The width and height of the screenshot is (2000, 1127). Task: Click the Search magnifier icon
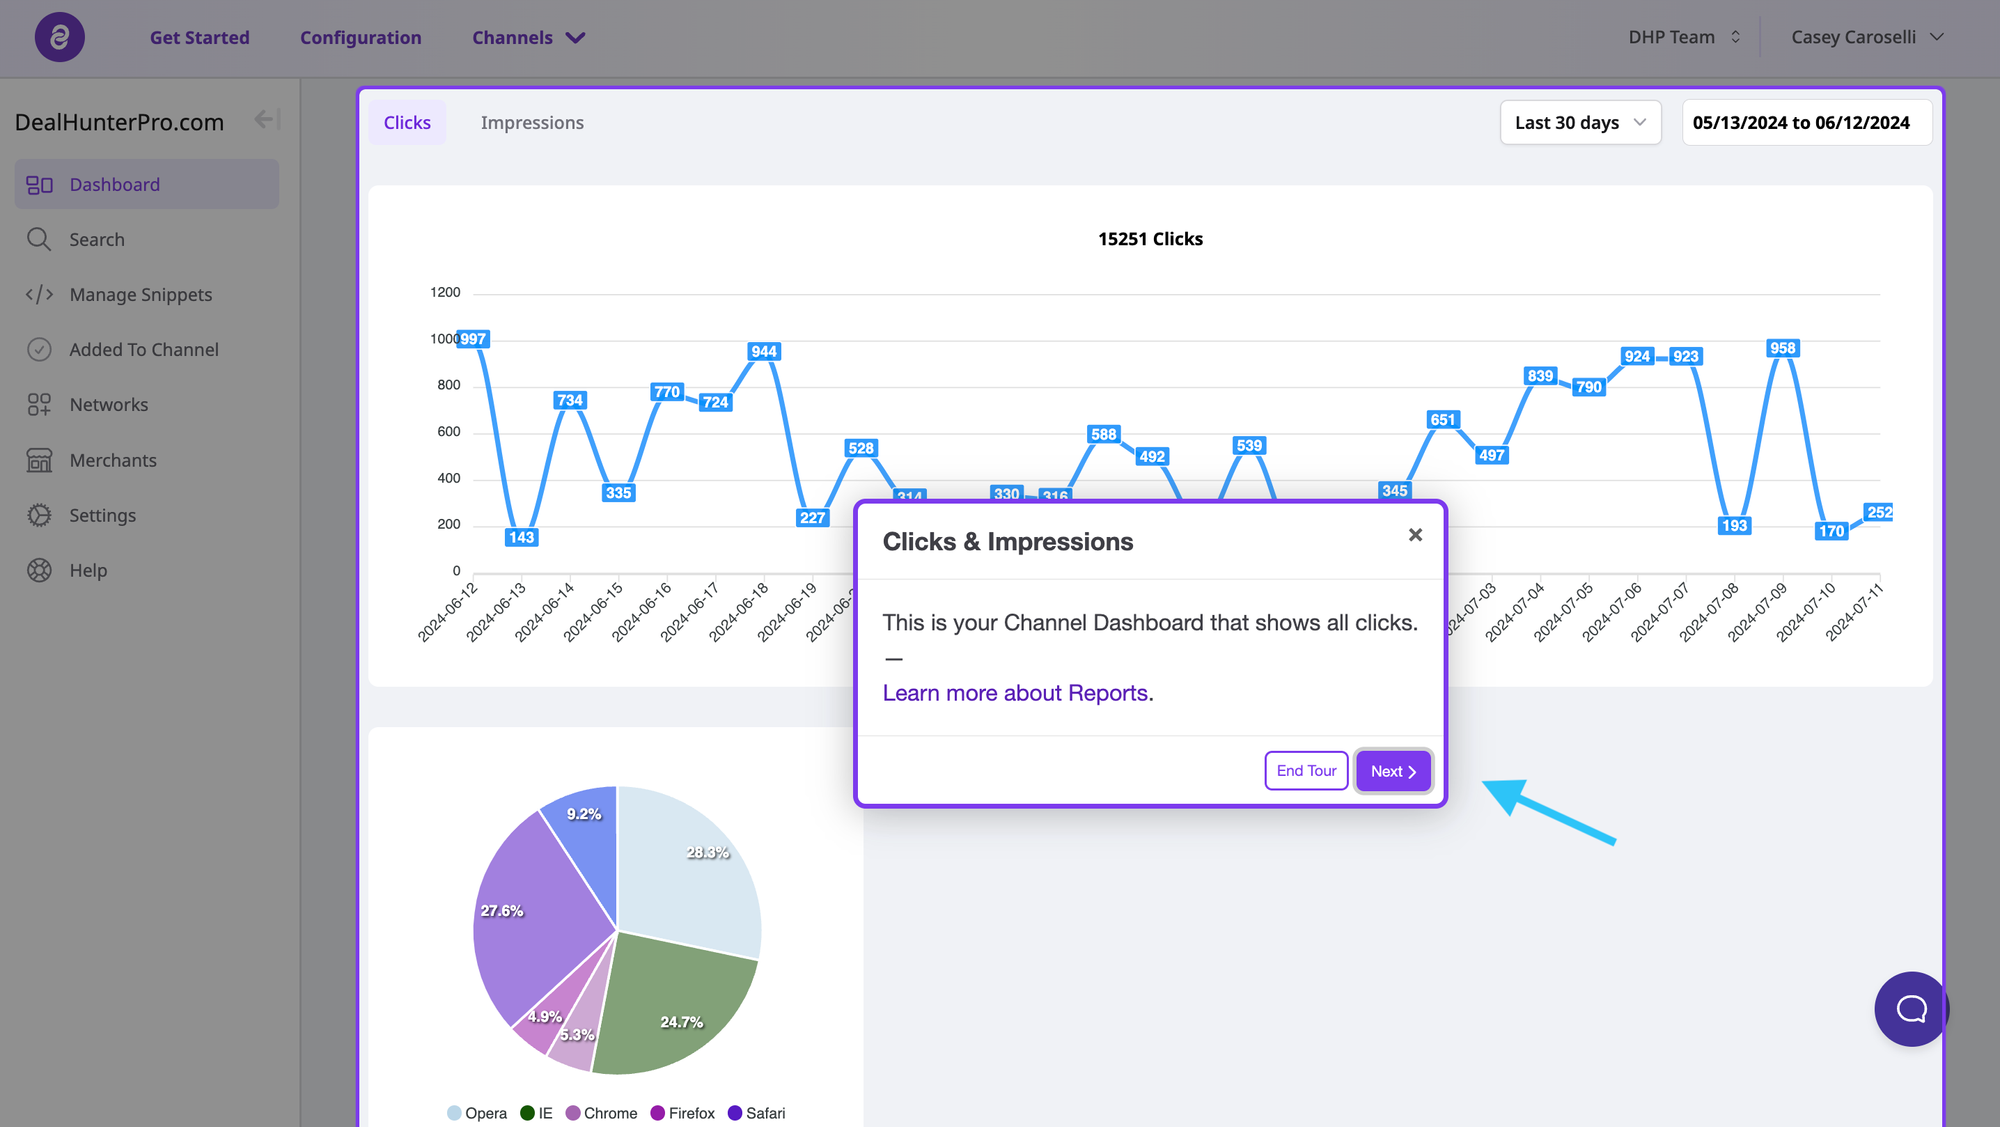tap(39, 239)
